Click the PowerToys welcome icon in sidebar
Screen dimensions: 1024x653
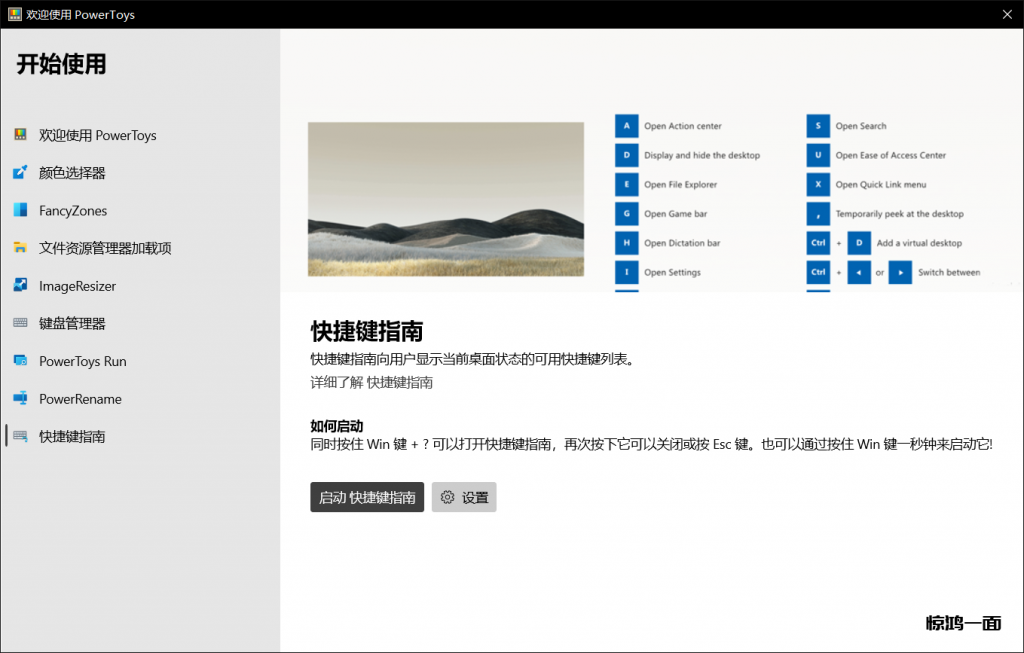[x=20, y=135]
